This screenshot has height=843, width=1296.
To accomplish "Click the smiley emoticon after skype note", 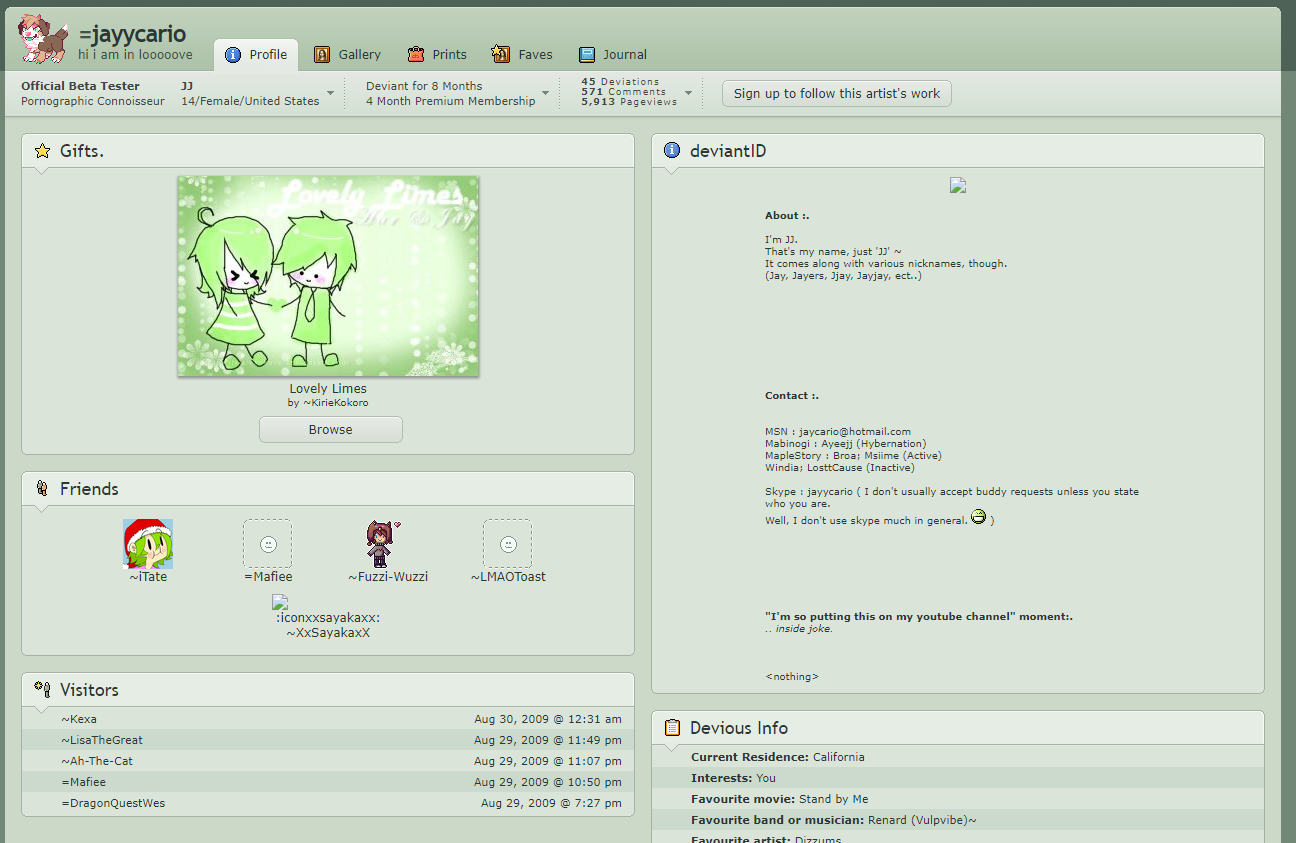I will point(979,517).
